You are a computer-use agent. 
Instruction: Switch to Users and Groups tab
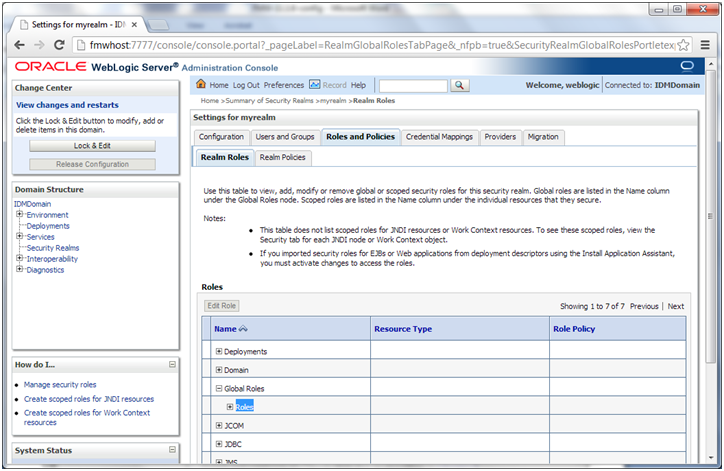tap(285, 137)
